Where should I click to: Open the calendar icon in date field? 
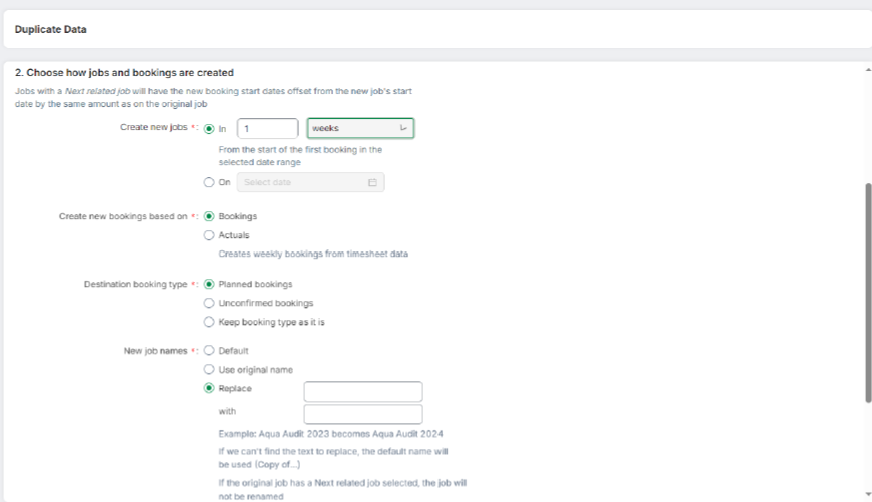pyautogui.click(x=372, y=182)
